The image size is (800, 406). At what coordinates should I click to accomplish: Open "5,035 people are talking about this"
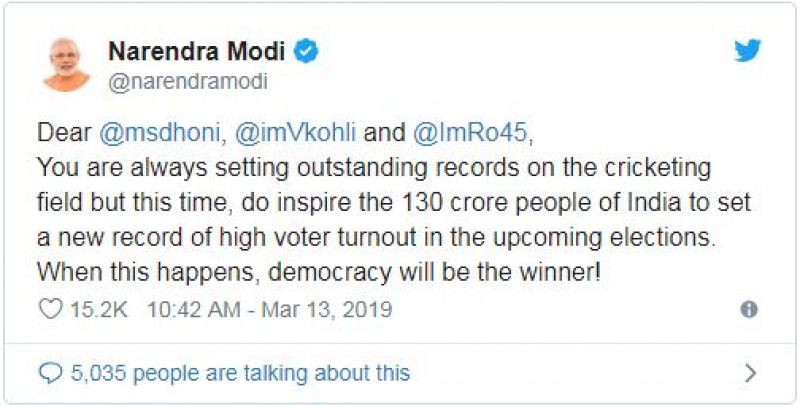click(240, 373)
